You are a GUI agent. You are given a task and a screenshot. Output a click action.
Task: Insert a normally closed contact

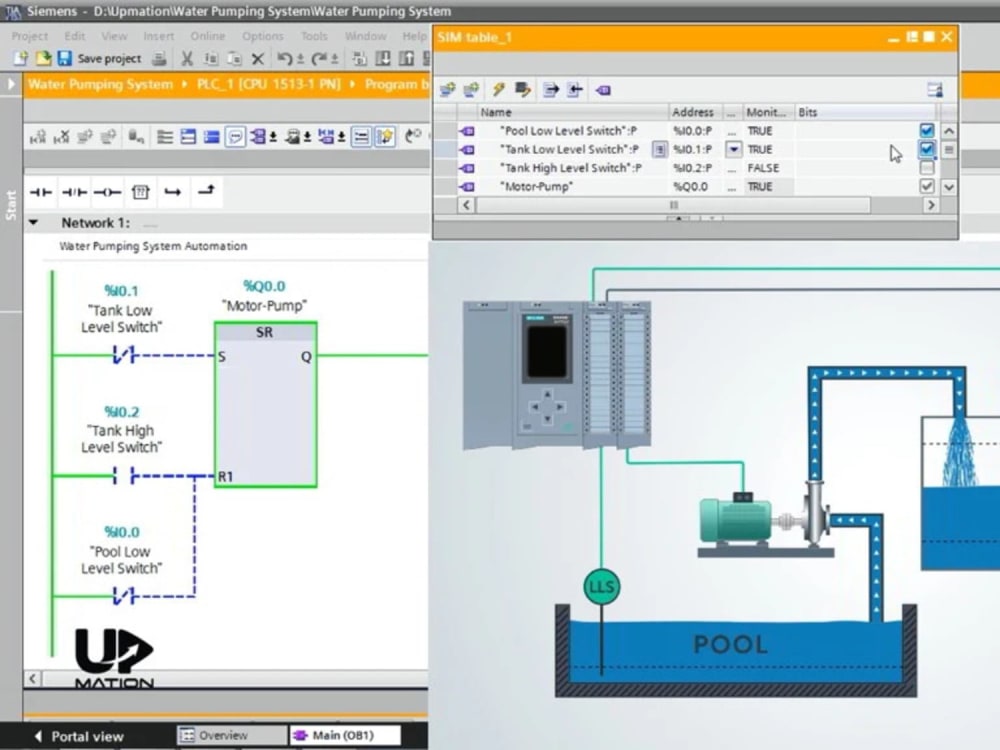pyautogui.click(x=74, y=192)
